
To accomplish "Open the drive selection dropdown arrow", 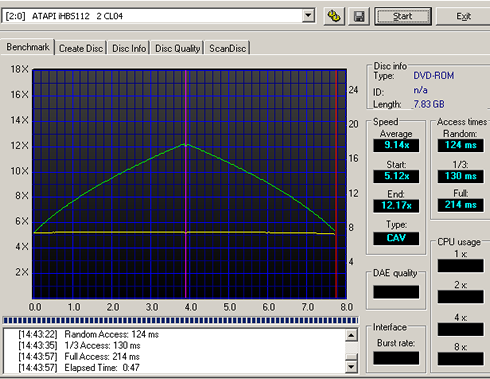I will pyautogui.click(x=308, y=16).
